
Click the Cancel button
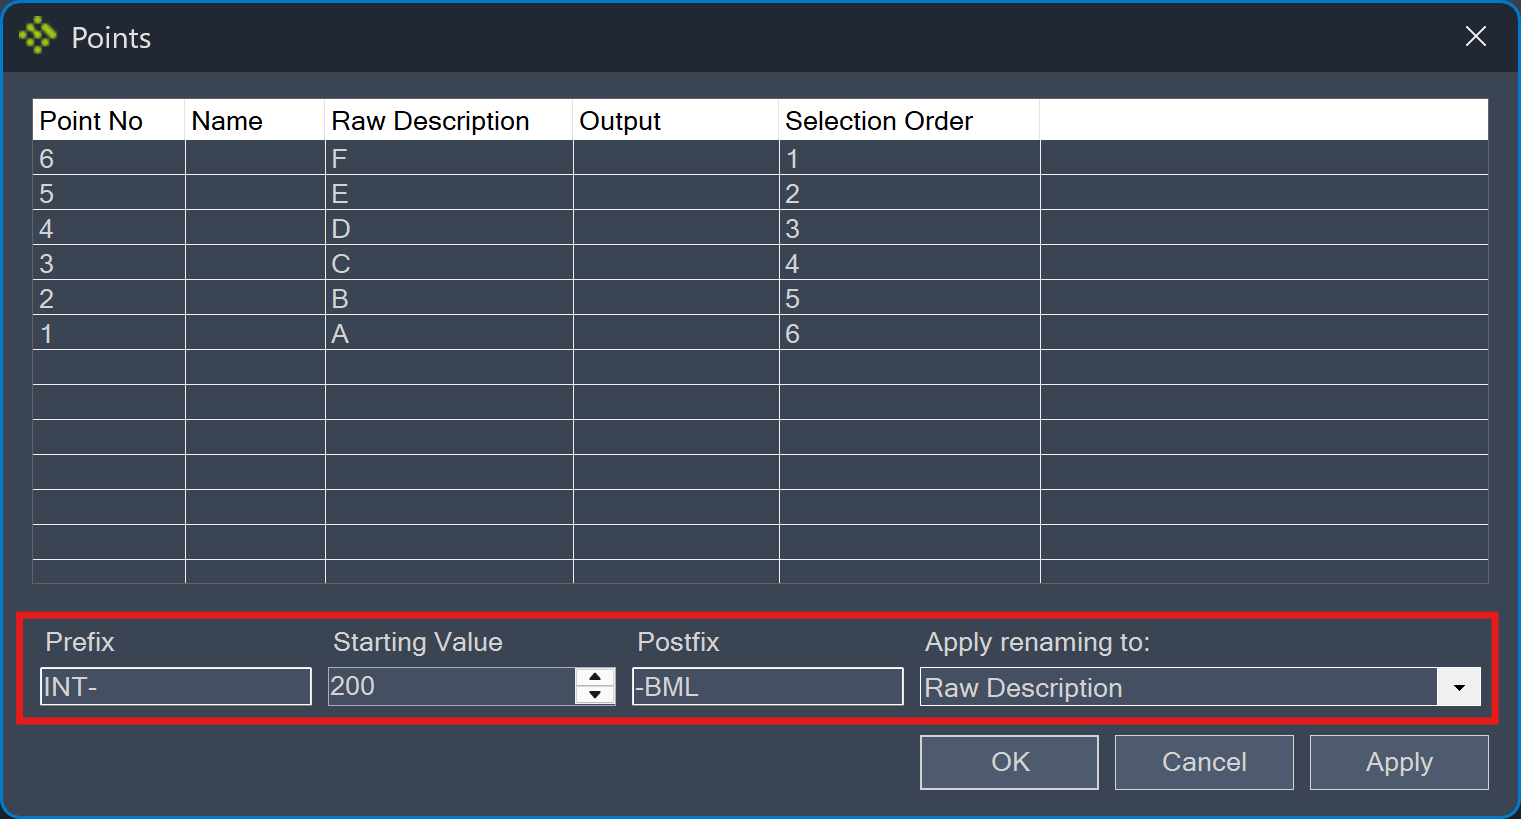[x=1204, y=762]
